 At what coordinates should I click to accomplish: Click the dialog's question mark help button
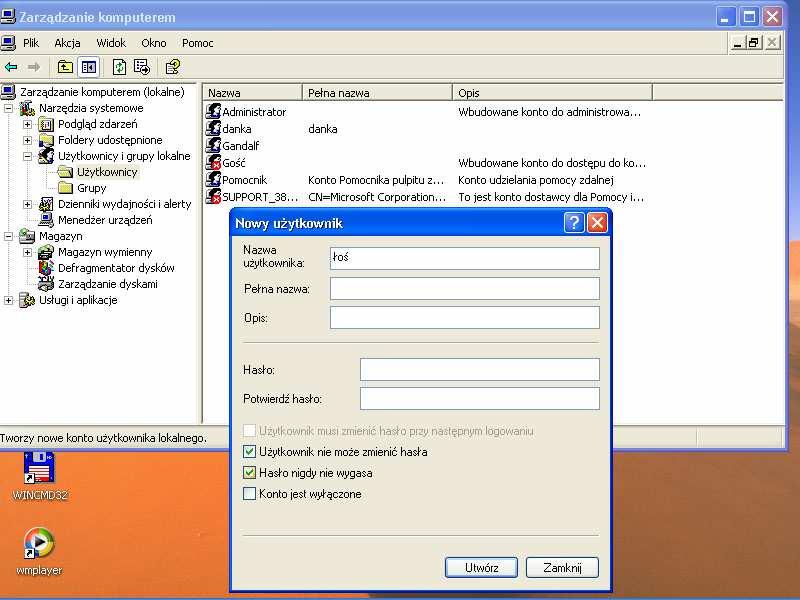coord(574,223)
